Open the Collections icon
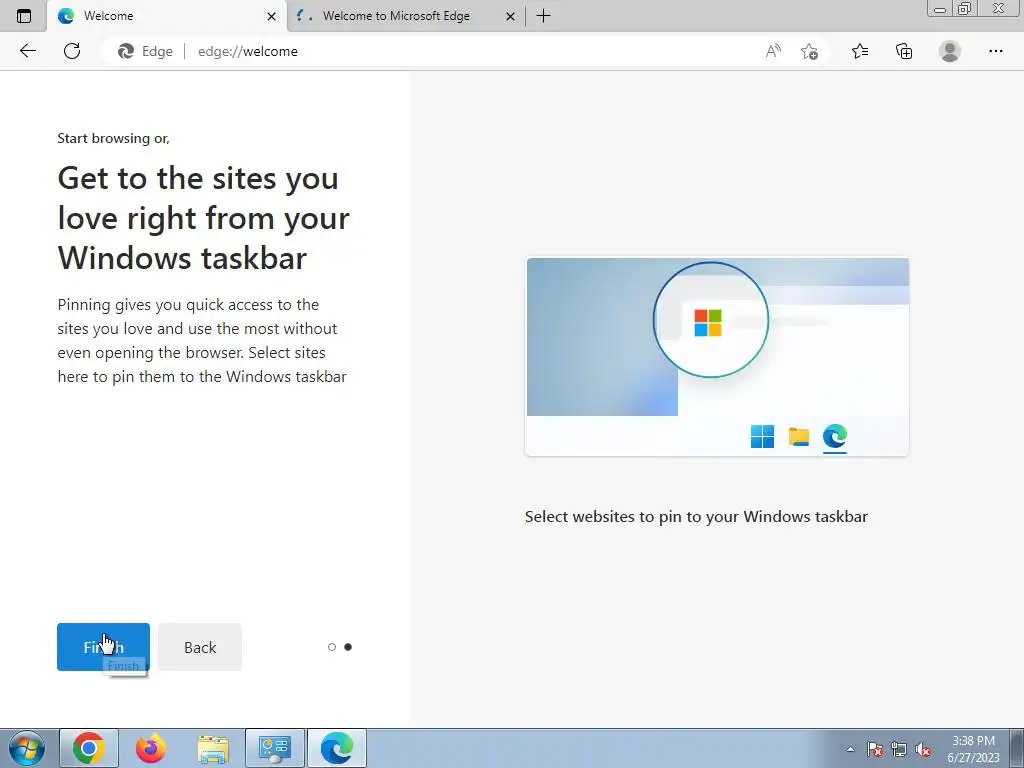1024x768 pixels. [x=904, y=51]
